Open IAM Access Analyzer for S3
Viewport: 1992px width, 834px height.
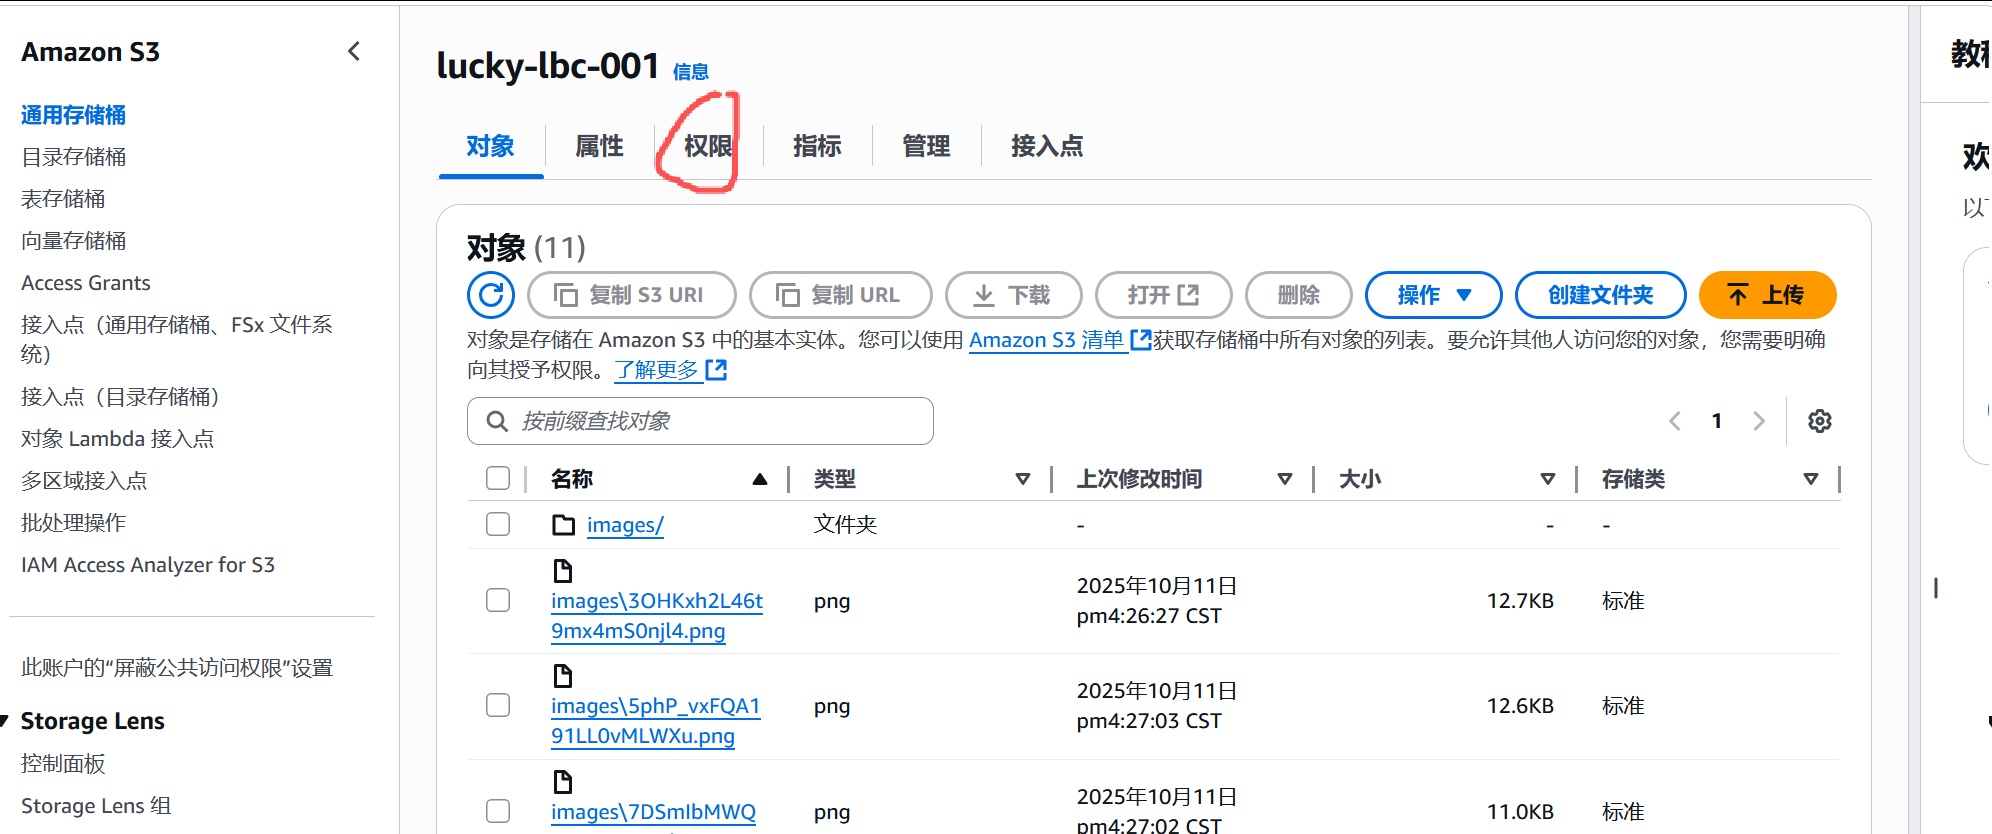pyautogui.click(x=148, y=565)
